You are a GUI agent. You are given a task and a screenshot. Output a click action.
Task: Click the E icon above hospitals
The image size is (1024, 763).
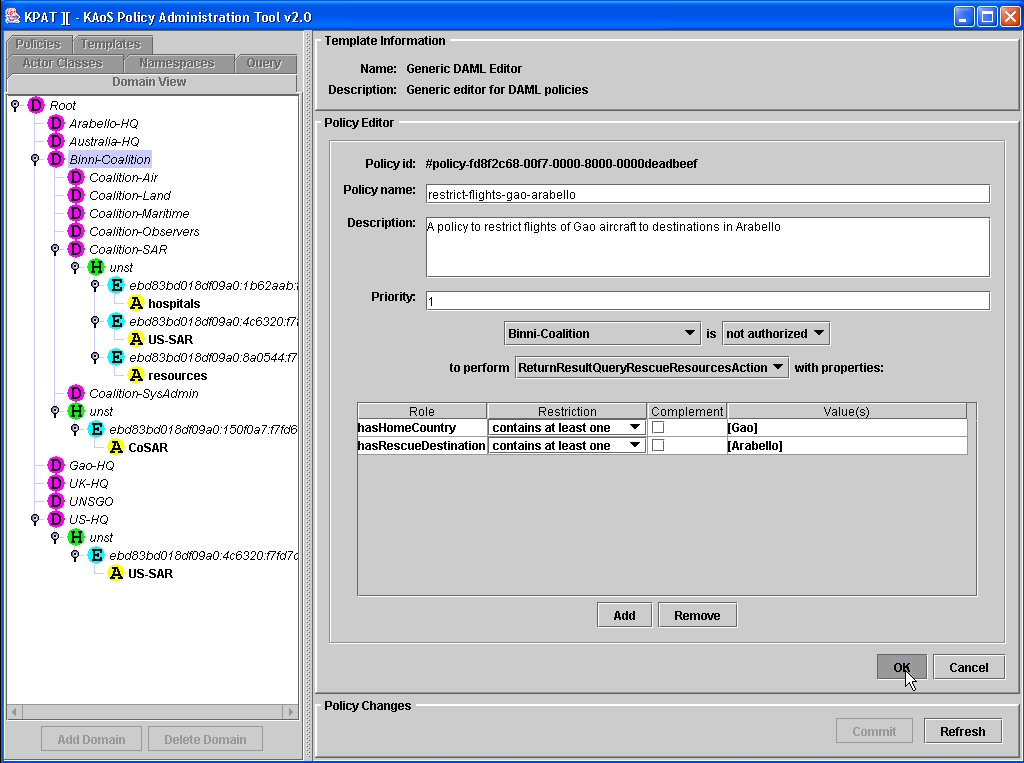(116, 285)
